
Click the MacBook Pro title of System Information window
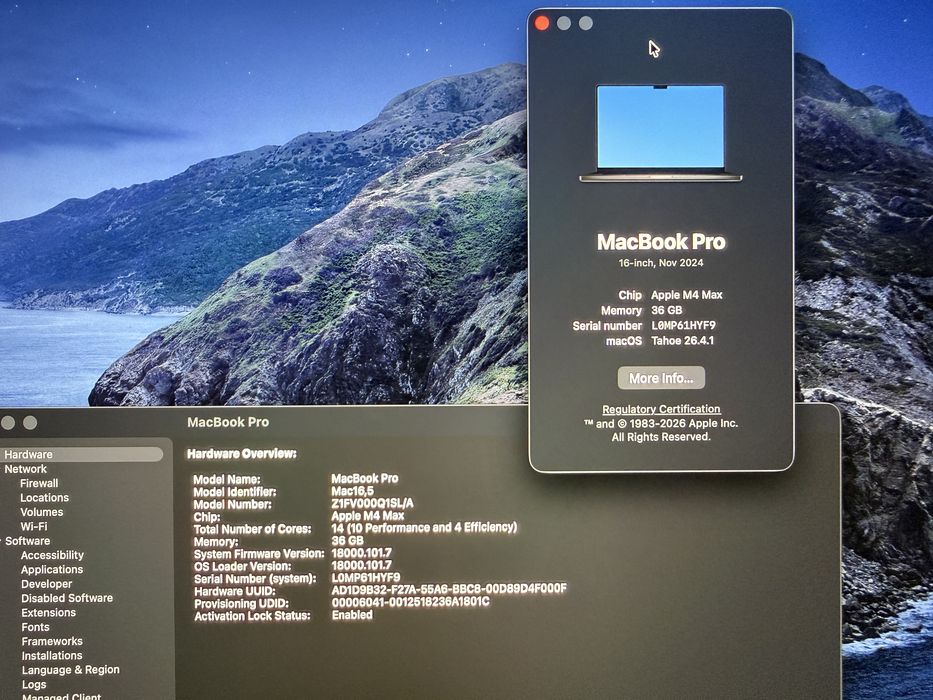pyautogui.click(x=228, y=422)
